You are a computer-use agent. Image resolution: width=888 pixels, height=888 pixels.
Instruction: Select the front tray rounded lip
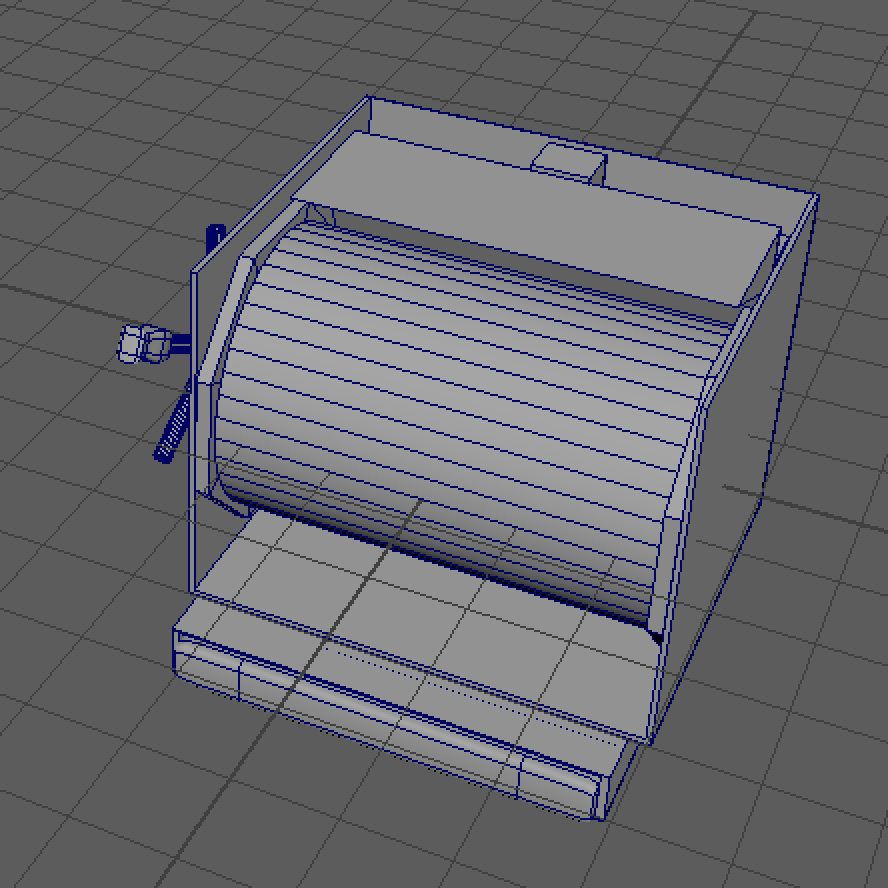pos(385,725)
